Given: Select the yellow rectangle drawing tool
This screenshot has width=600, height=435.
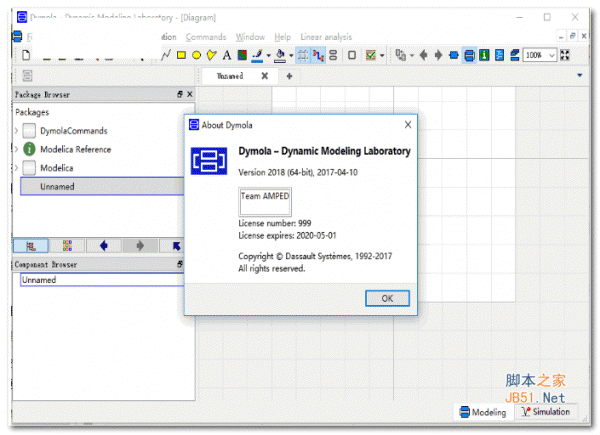Looking at the screenshot, I should click(182, 55).
